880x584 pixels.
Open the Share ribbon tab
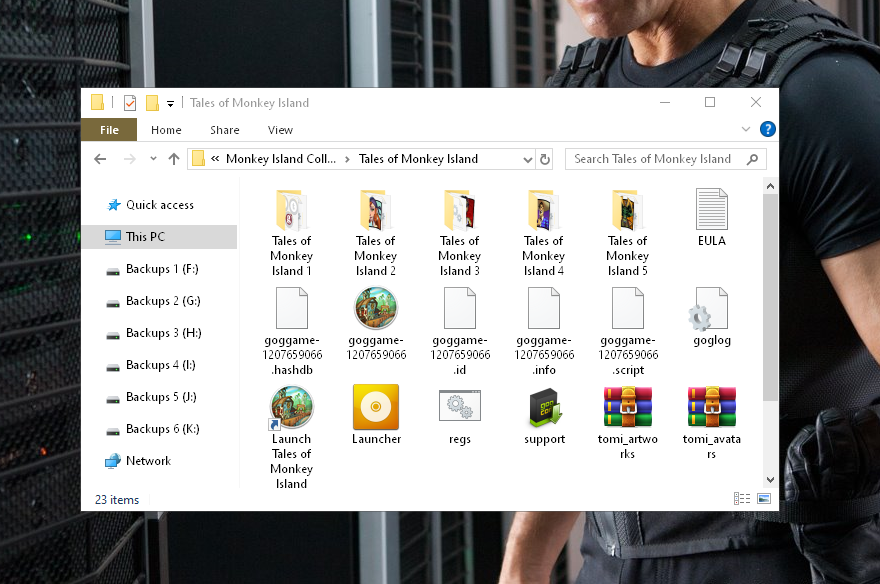pos(224,130)
